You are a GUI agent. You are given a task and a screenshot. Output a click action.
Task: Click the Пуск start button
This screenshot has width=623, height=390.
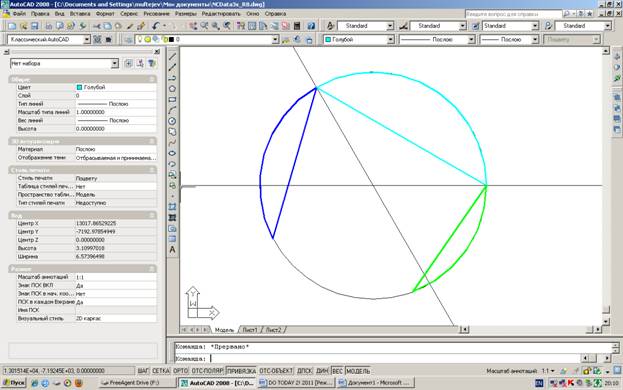pyautogui.click(x=14, y=383)
